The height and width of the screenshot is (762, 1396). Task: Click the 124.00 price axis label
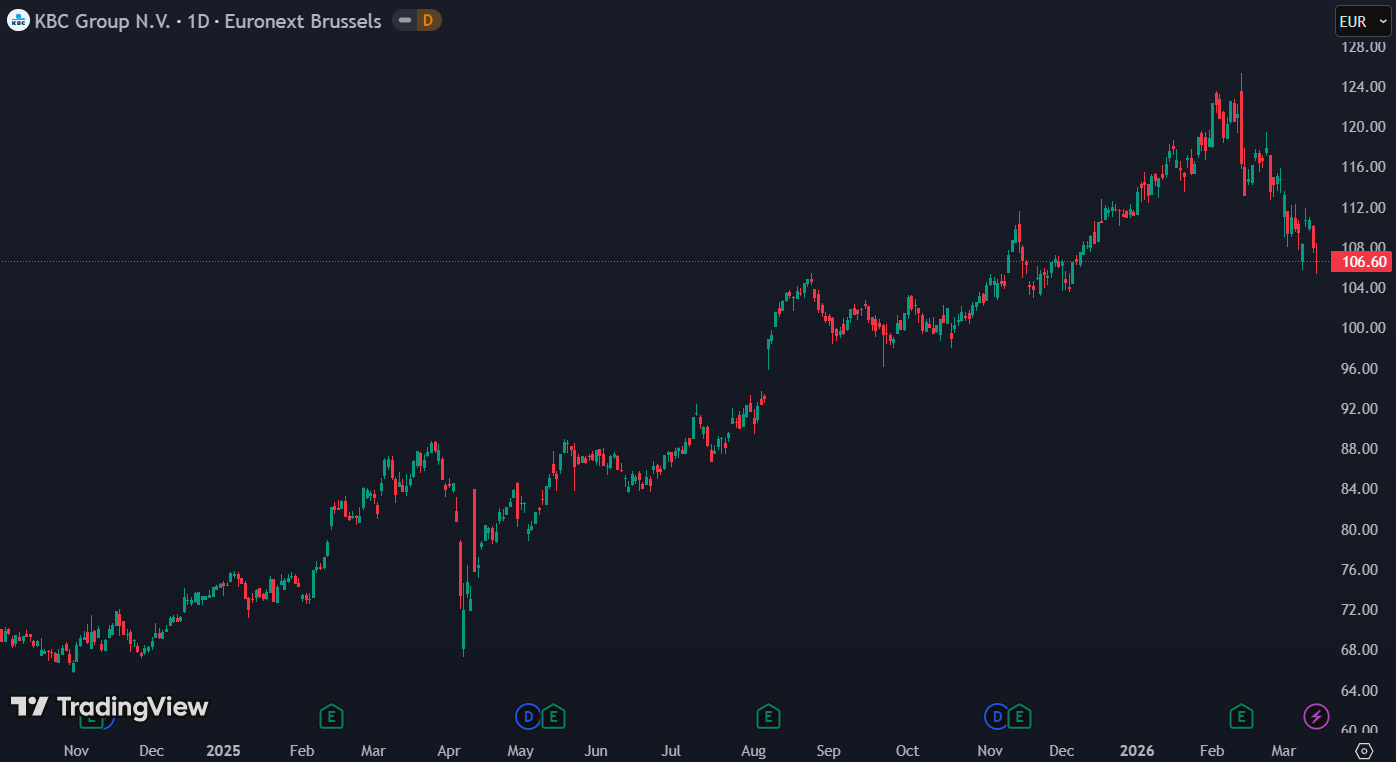click(x=1364, y=87)
